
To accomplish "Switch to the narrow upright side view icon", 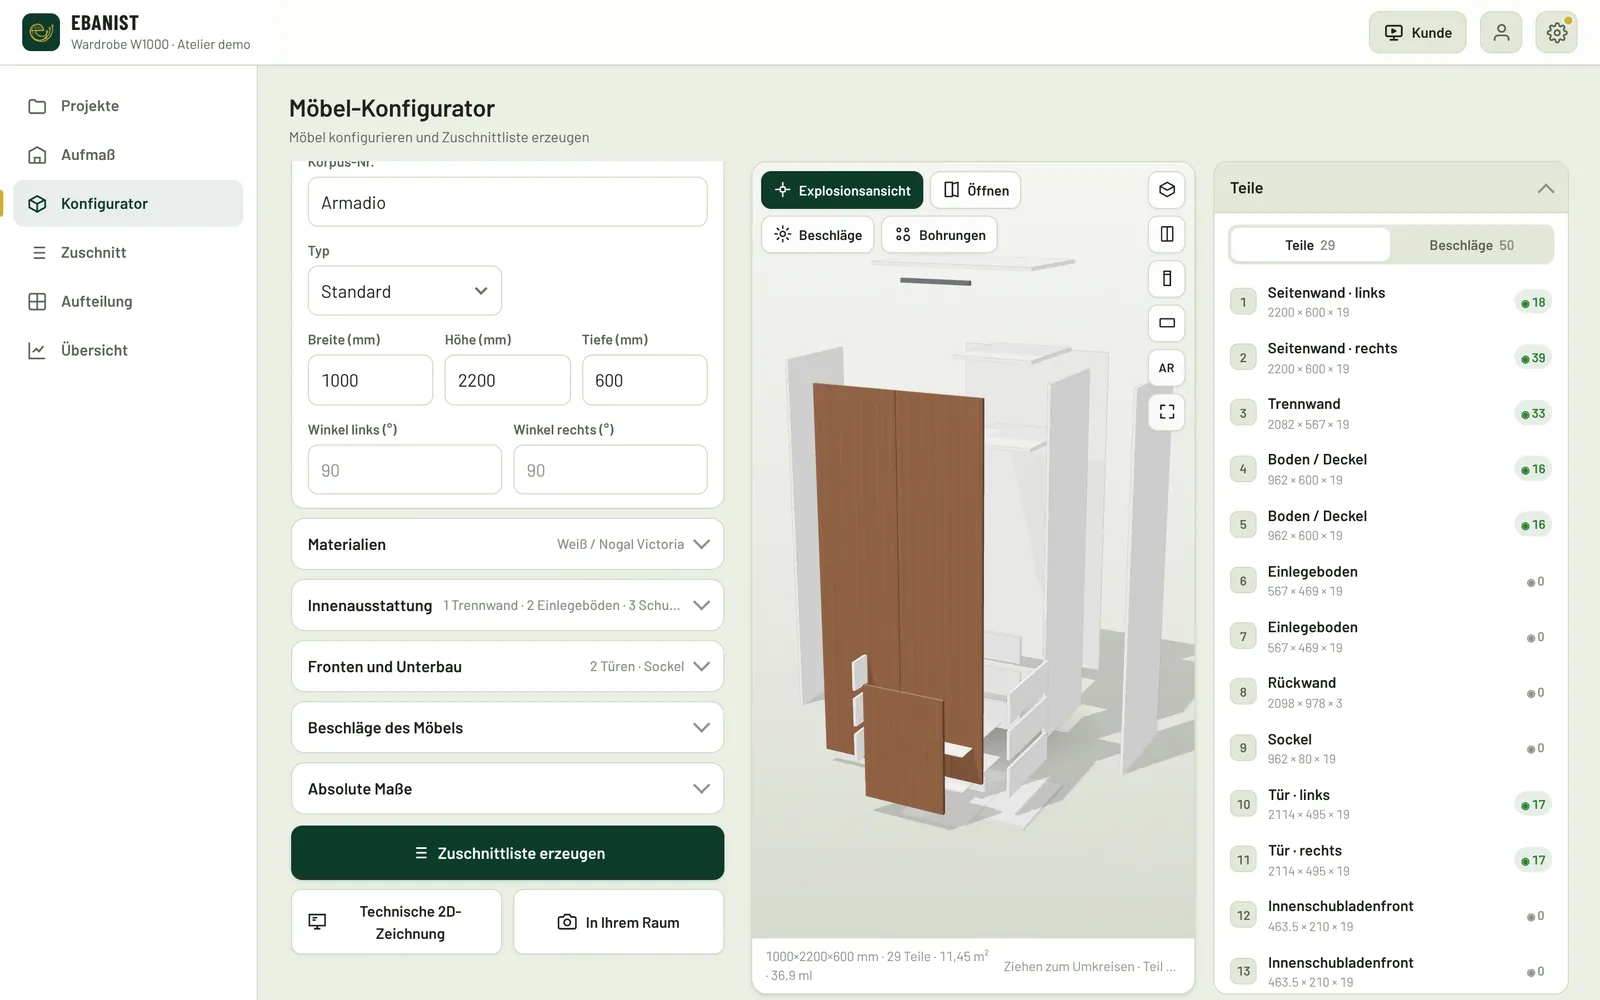I will click(x=1167, y=279).
